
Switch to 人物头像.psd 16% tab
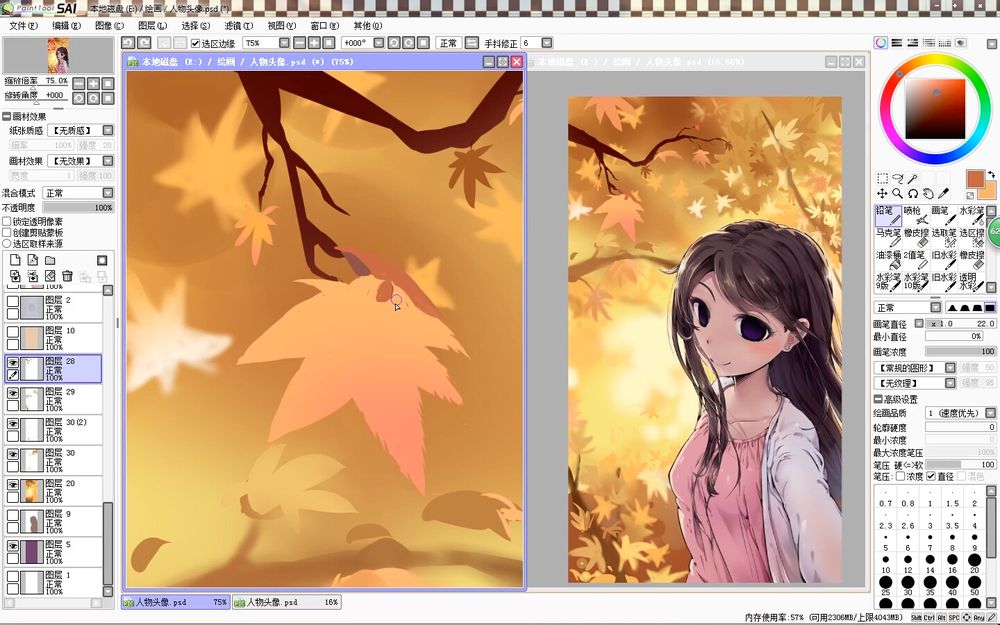click(286, 602)
